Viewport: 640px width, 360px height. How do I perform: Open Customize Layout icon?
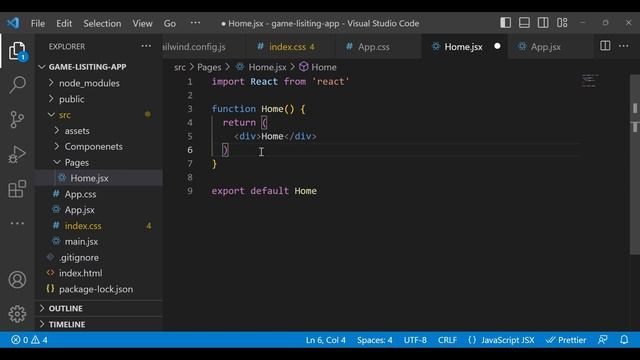coord(562,23)
